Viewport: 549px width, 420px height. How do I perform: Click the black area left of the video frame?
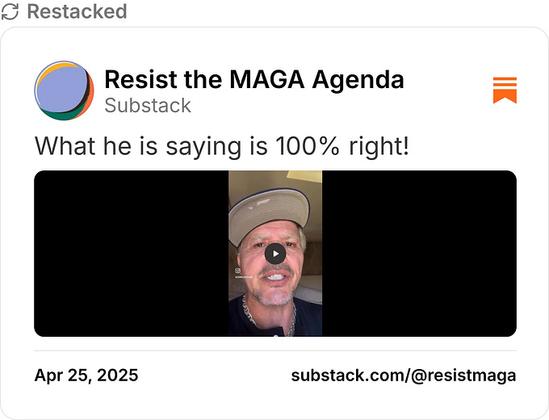point(131,253)
